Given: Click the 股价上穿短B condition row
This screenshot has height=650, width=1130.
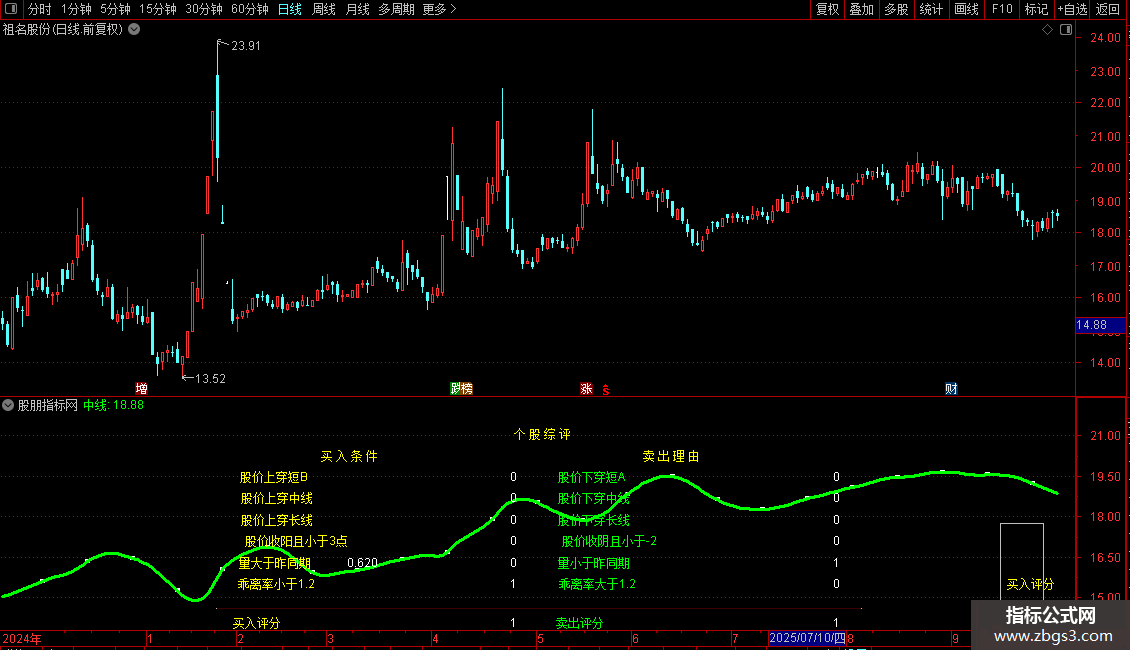Looking at the screenshot, I should click(x=274, y=477).
